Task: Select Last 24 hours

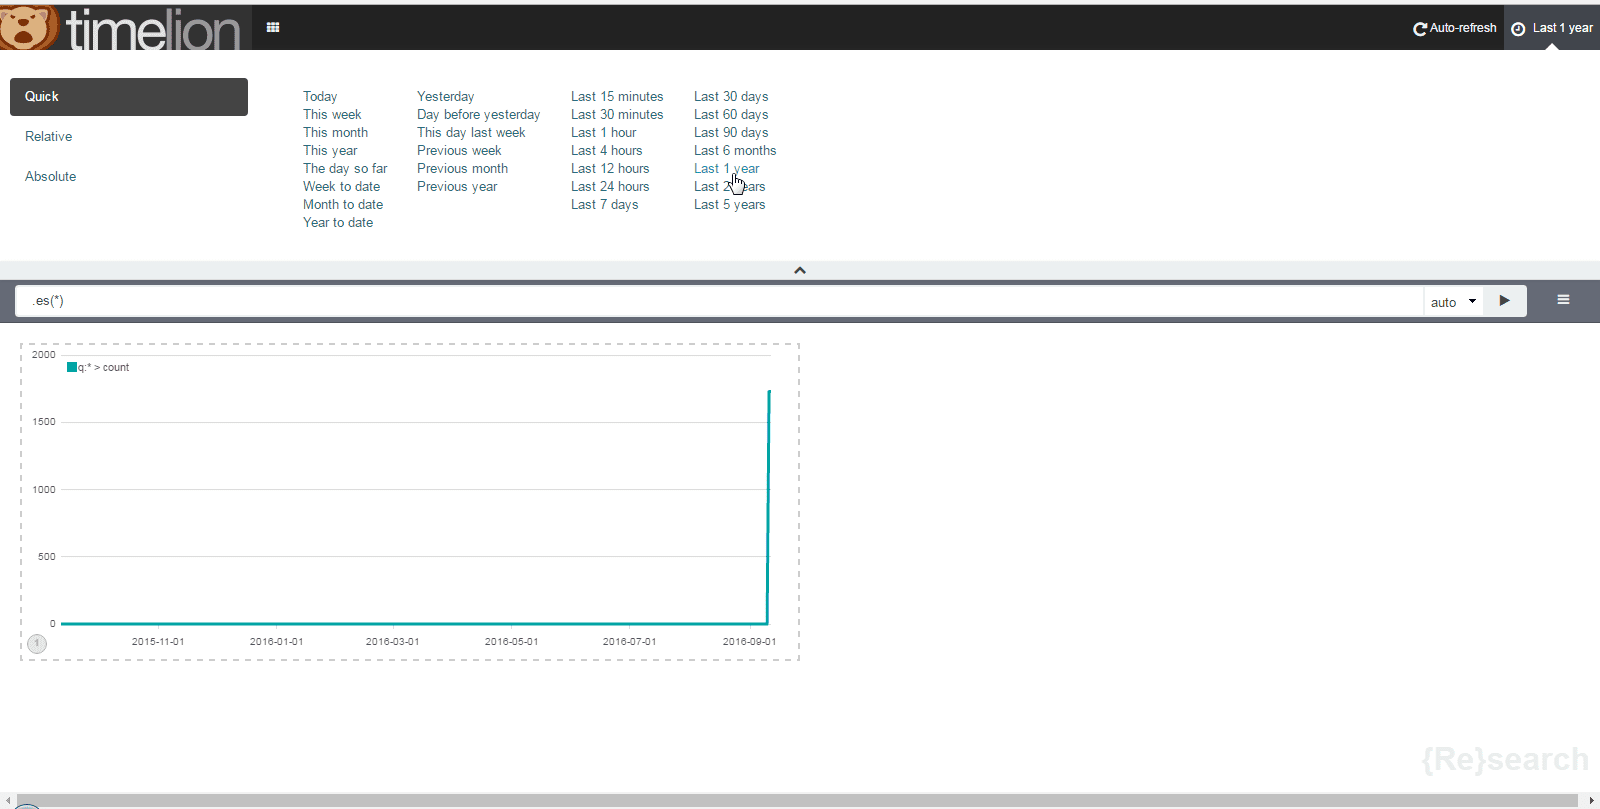Action: (x=610, y=187)
